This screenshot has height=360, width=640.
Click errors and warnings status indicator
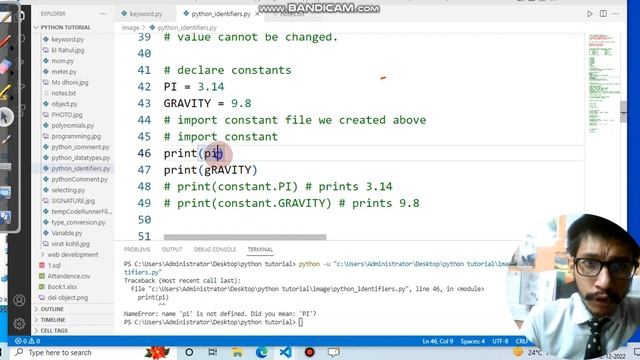[x=27, y=341]
